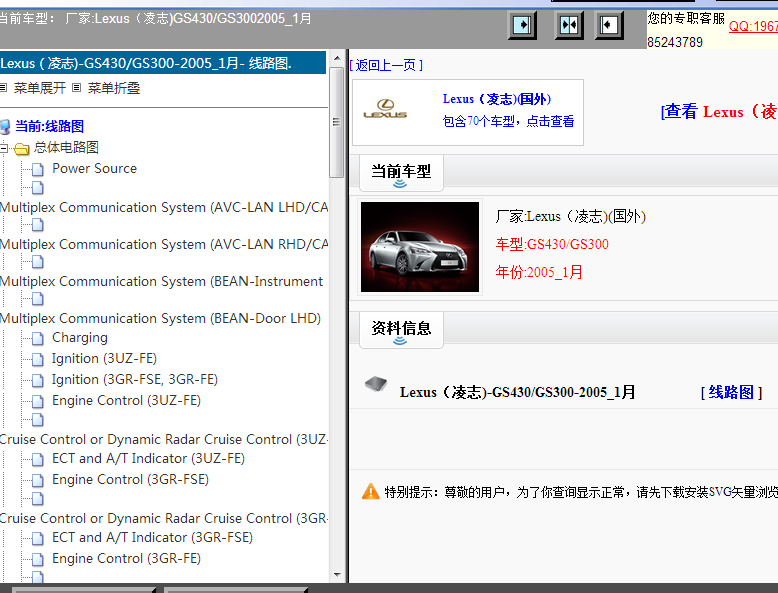Open Multiplex Communication System BEAN-Door LHD entry
This screenshot has width=778, height=593.
click(x=161, y=318)
